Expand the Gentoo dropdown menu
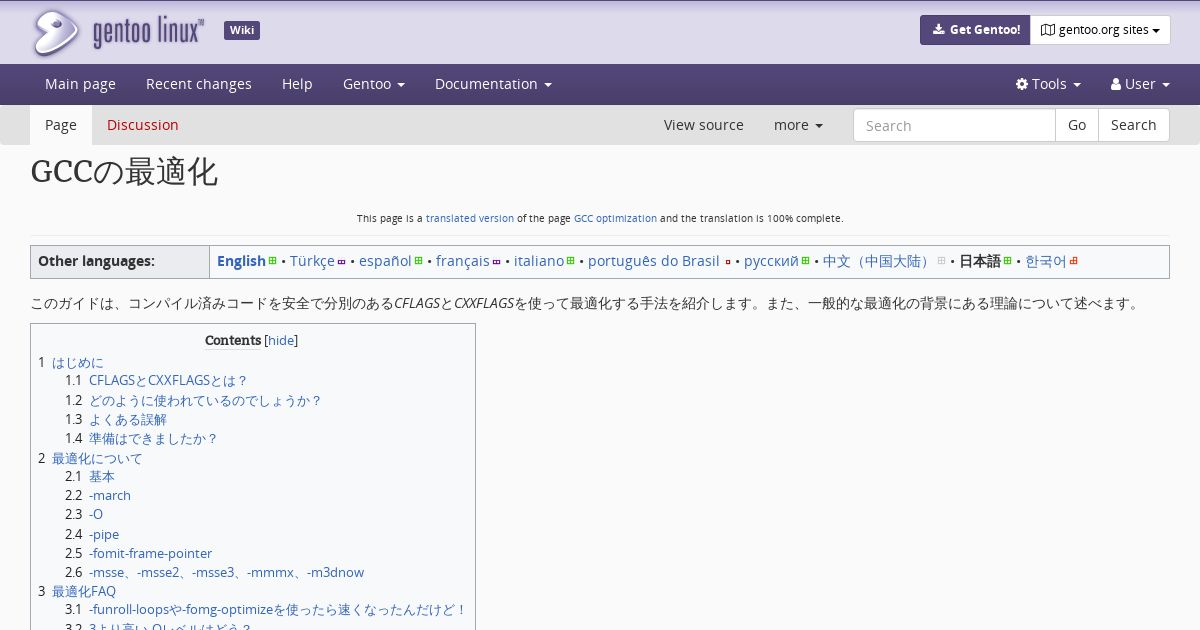The width and height of the screenshot is (1200, 630). click(x=374, y=84)
